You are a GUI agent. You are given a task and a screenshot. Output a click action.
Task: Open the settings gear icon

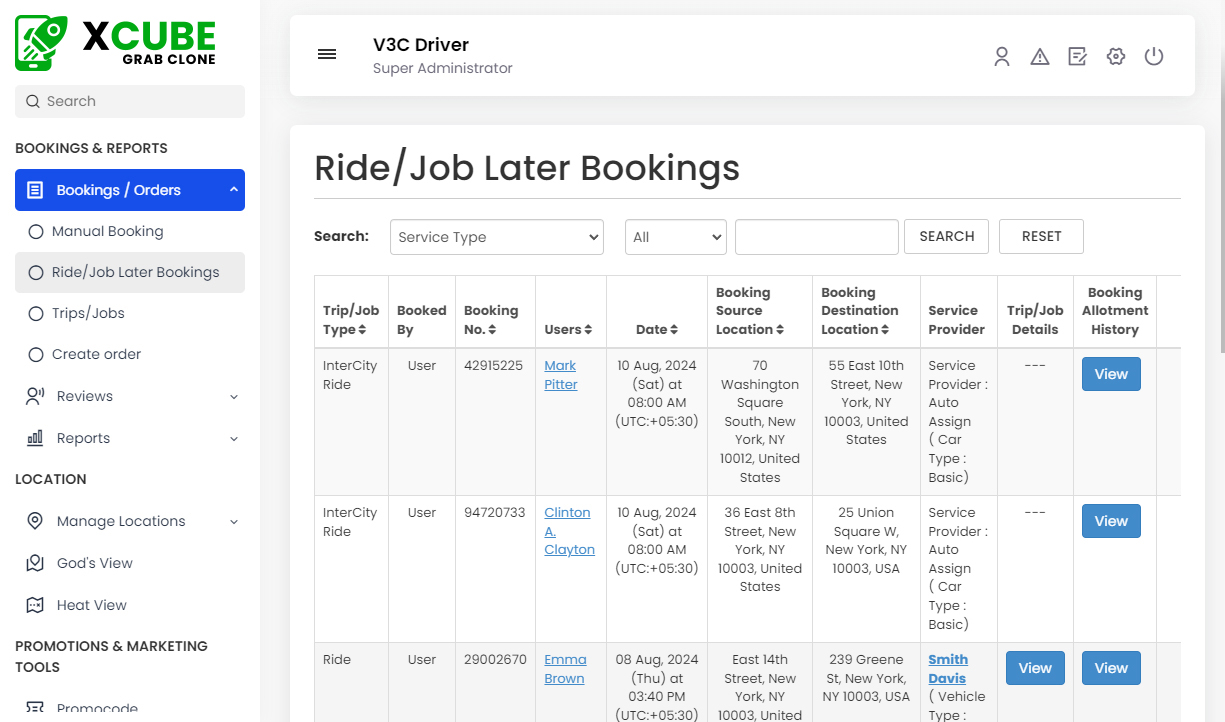click(x=1115, y=56)
